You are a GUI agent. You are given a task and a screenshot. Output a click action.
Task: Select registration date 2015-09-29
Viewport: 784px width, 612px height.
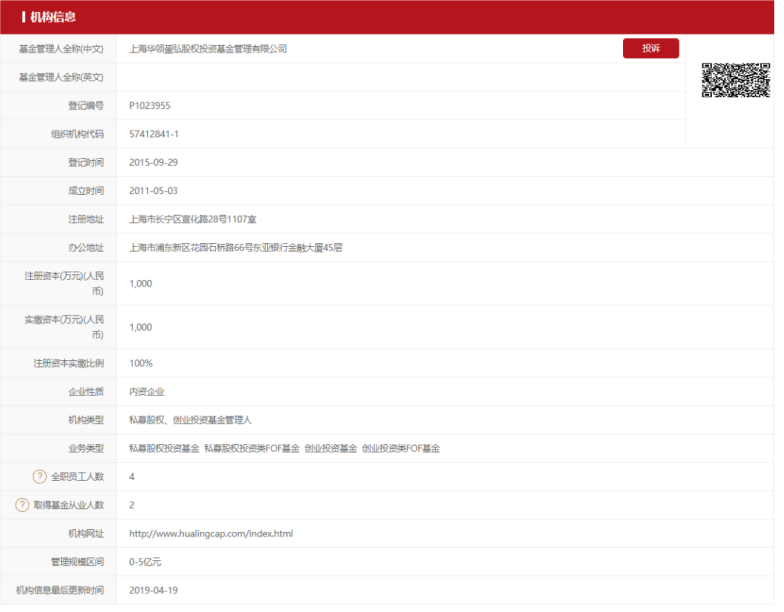pyautogui.click(x=155, y=164)
